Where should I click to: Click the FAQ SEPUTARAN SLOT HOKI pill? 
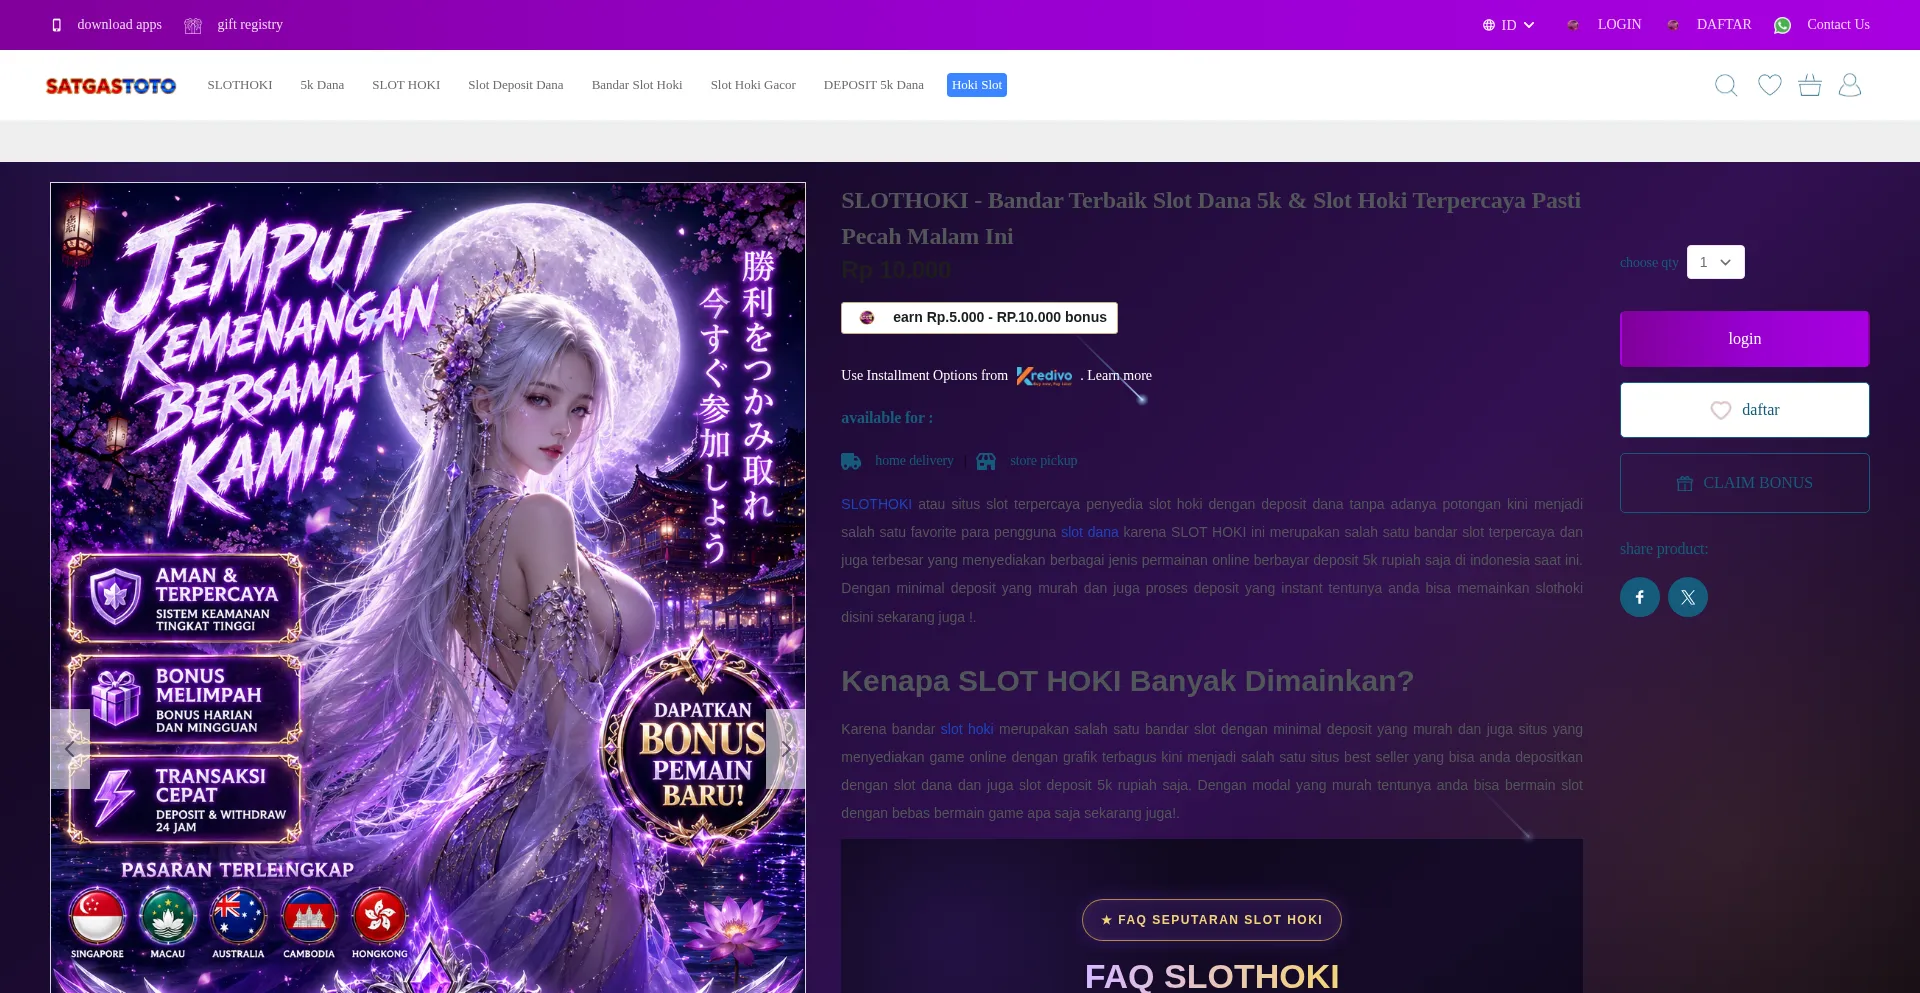coord(1212,920)
